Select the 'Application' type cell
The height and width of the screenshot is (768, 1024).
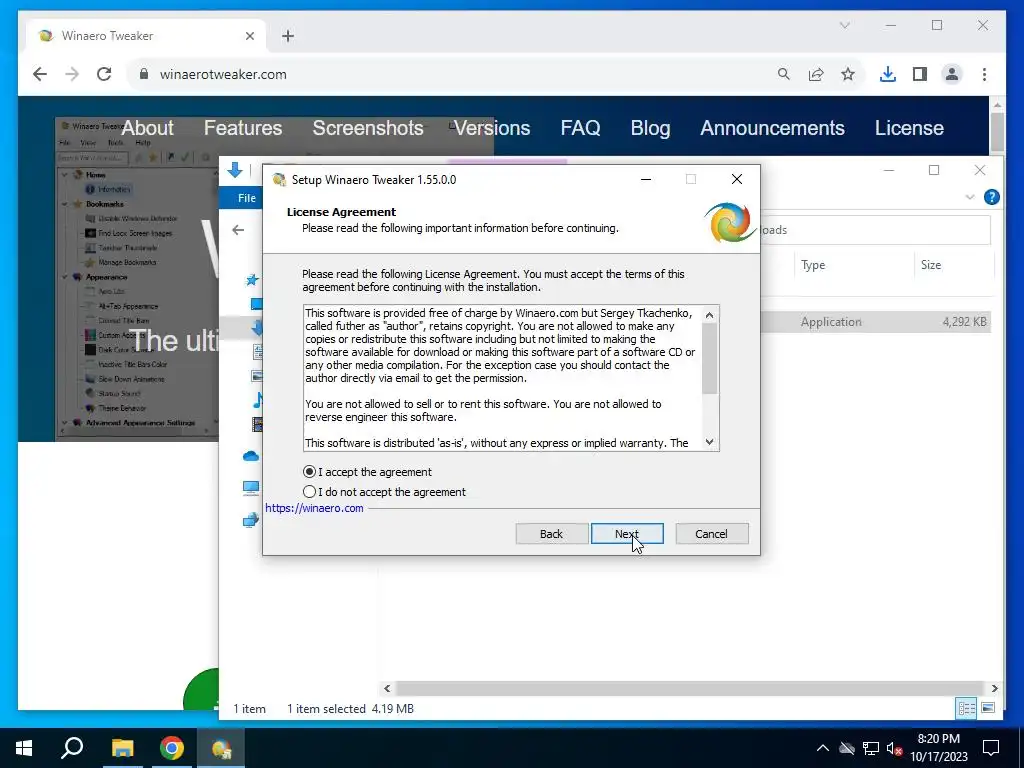(x=831, y=321)
